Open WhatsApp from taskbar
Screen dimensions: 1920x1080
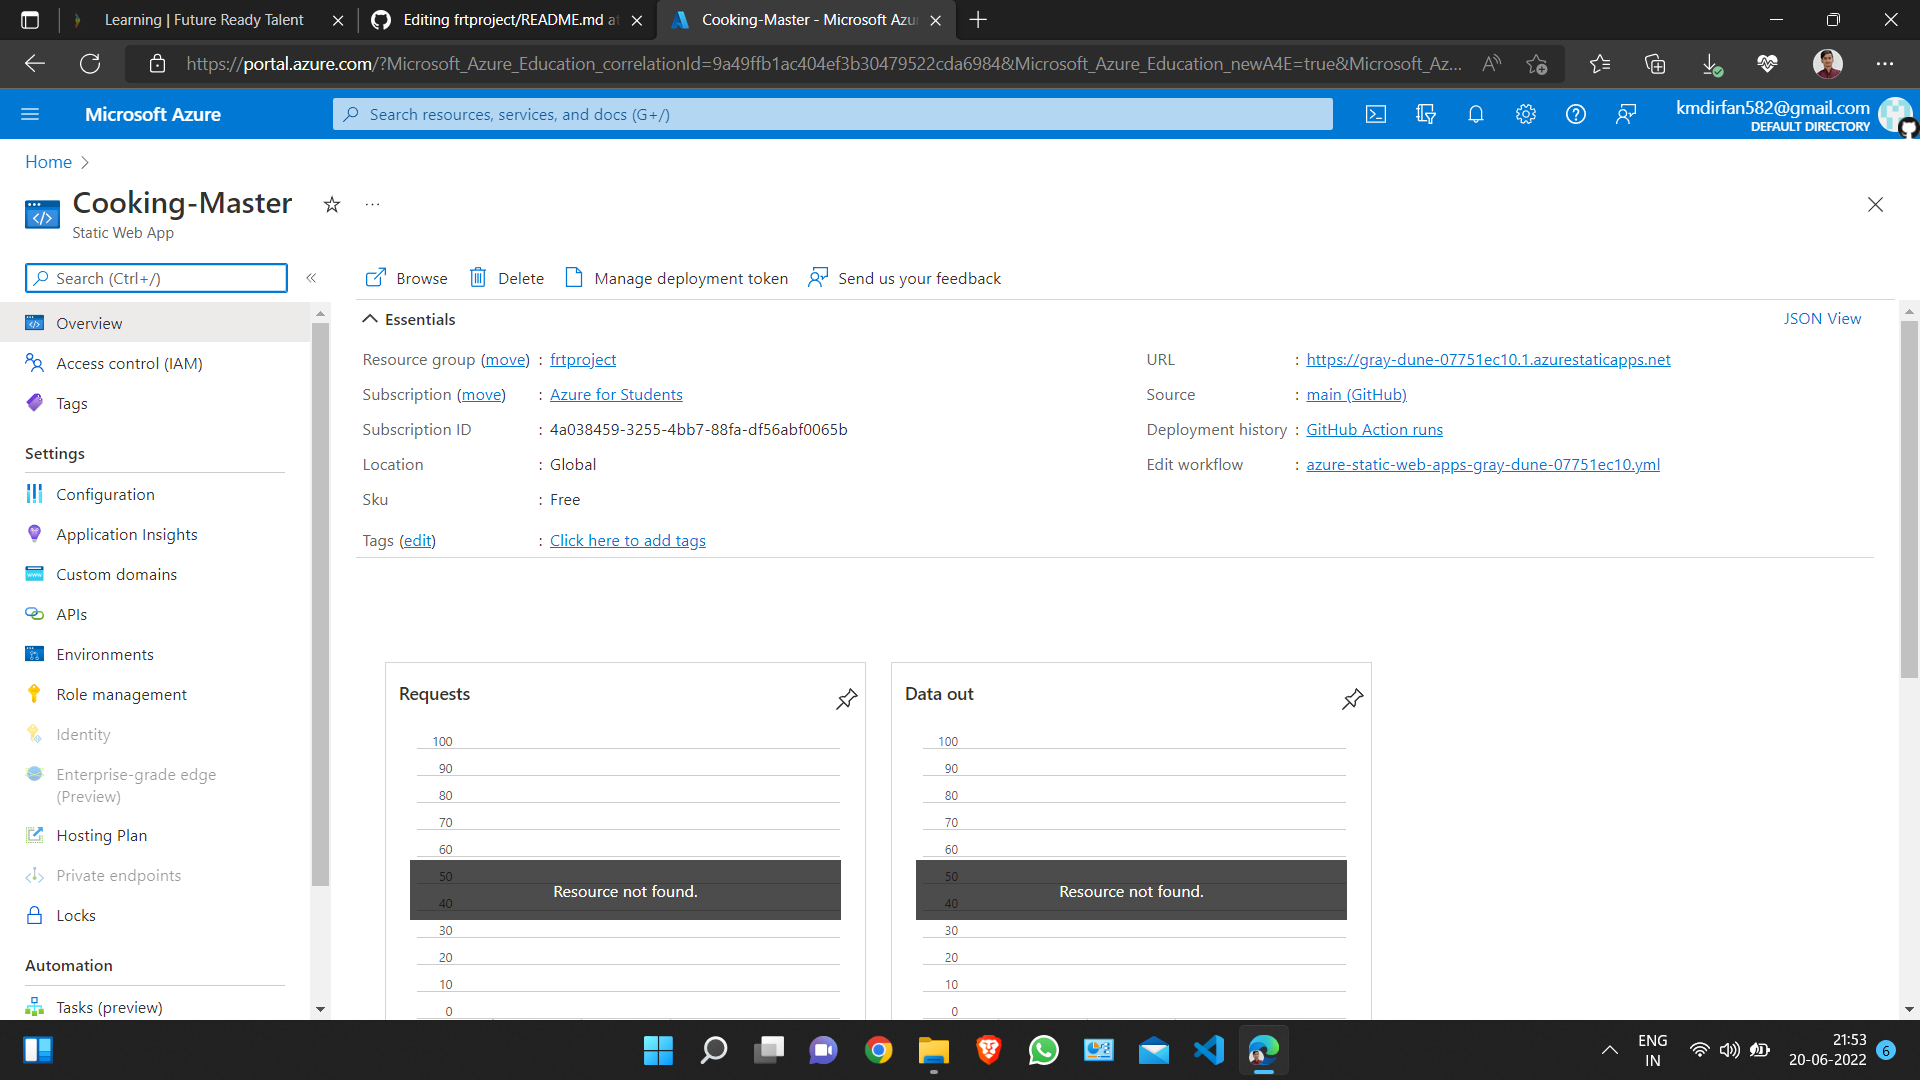coord(1043,1050)
